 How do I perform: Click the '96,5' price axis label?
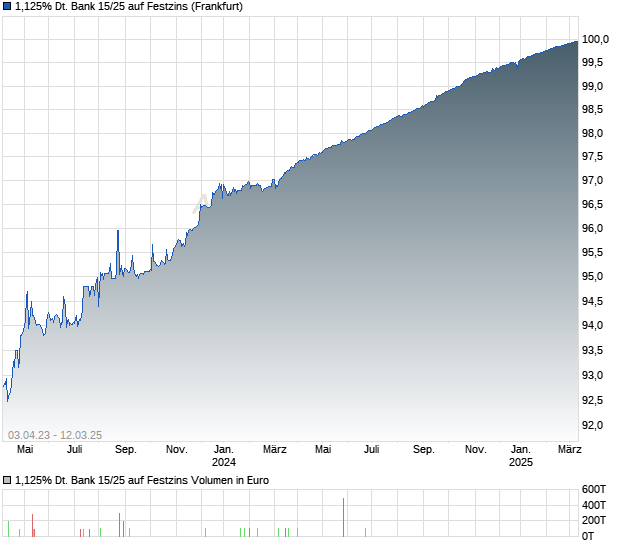tap(592, 204)
